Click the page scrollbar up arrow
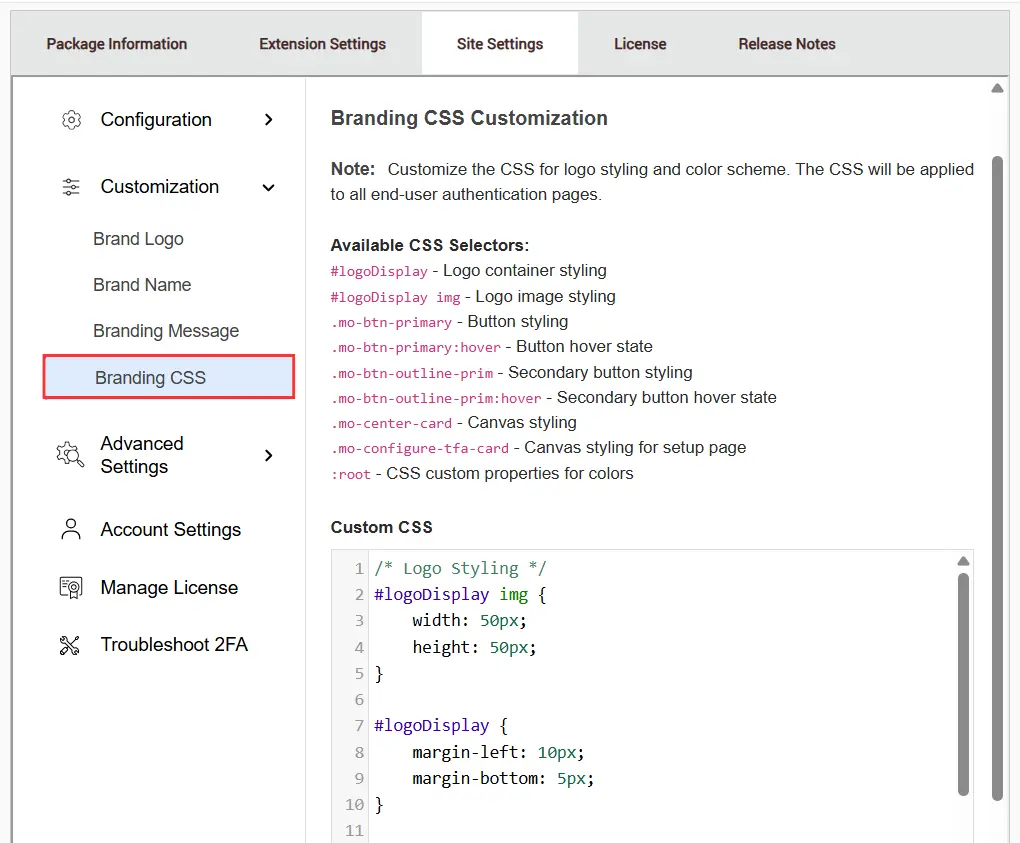Screen dimensions: 1020x843 pos(997,88)
